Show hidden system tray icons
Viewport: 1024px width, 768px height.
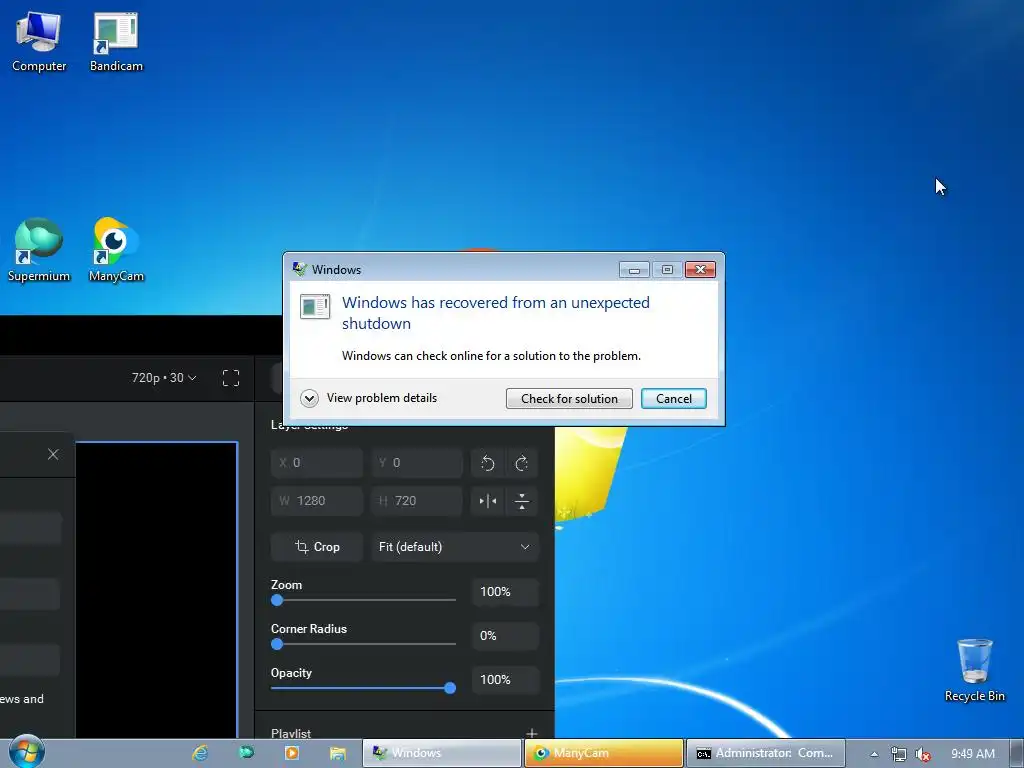[874, 754]
